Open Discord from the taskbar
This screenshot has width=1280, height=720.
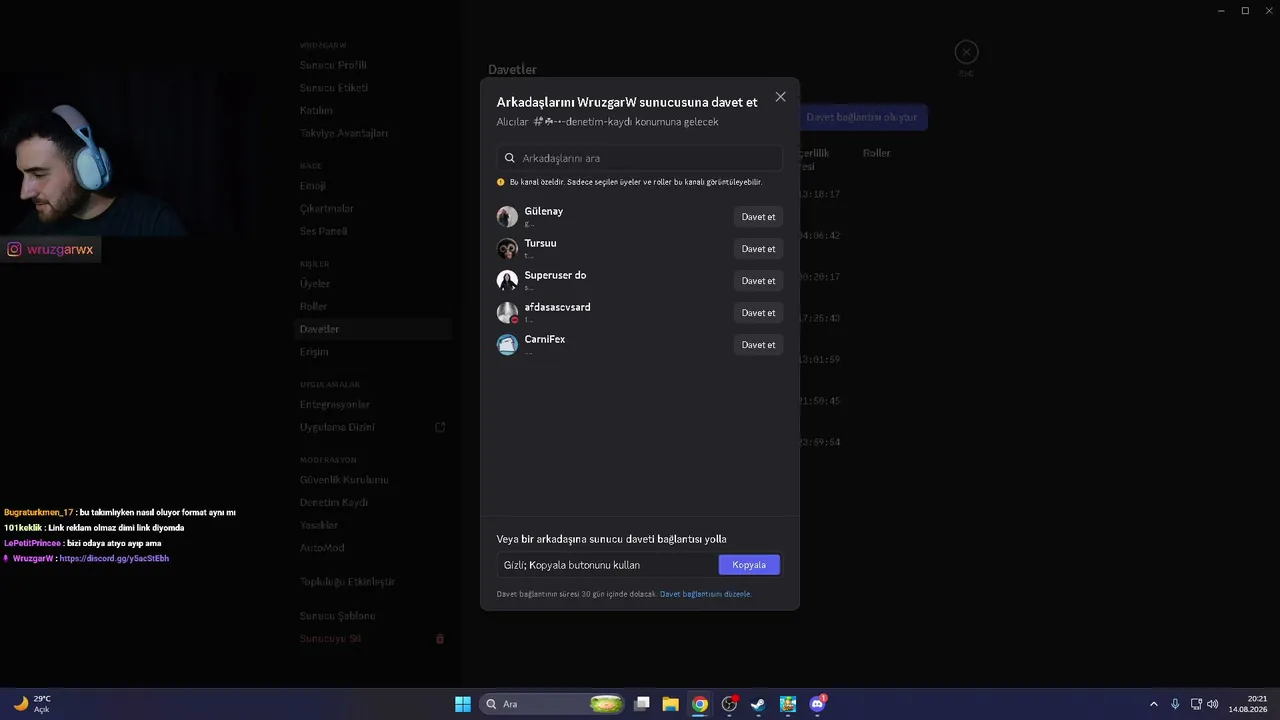point(817,704)
